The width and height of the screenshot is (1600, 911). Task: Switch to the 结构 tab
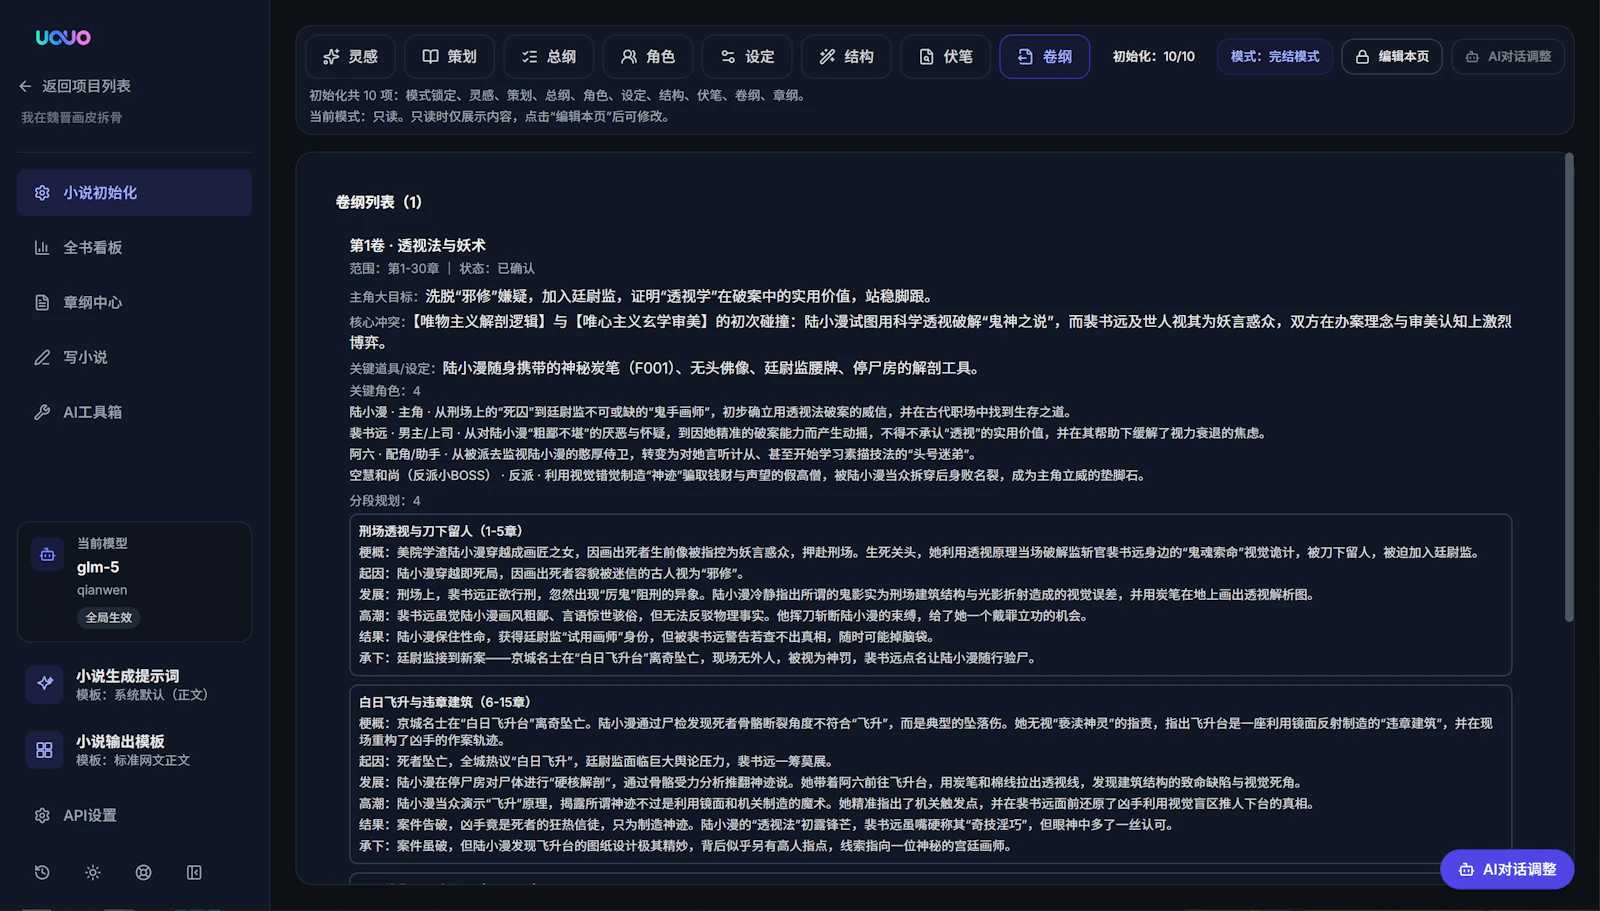coord(846,57)
